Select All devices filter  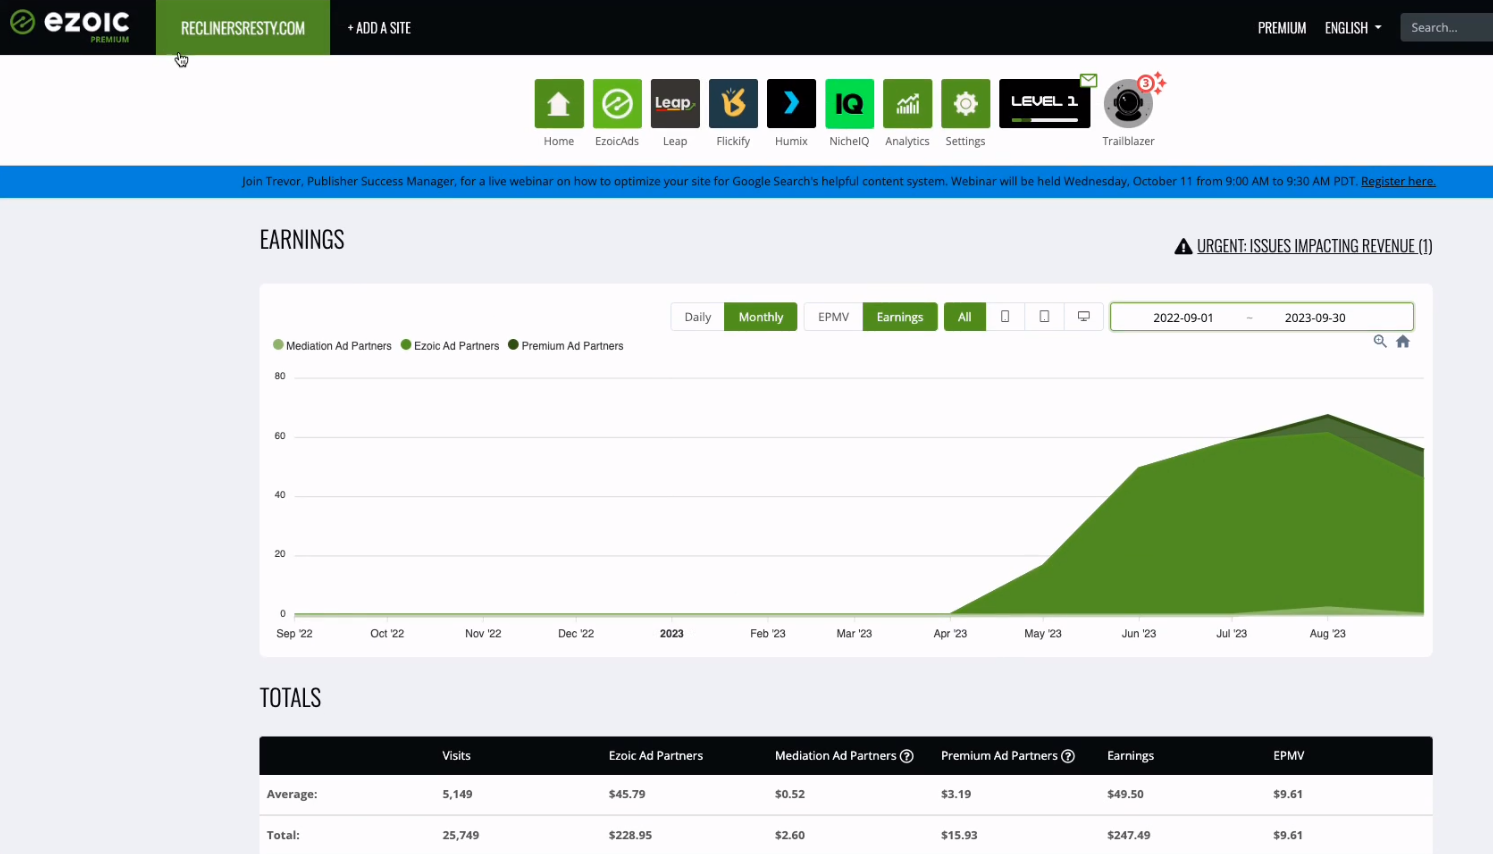pyautogui.click(x=965, y=317)
